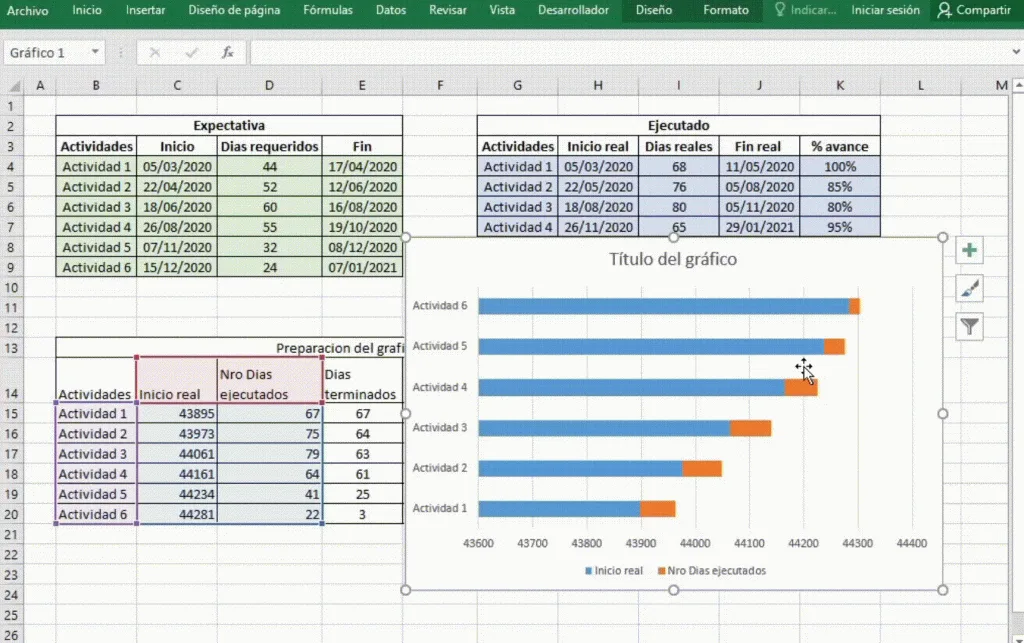Select cell with value 44281
The height and width of the screenshot is (643, 1024).
pyautogui.click(x=177, y=514)
